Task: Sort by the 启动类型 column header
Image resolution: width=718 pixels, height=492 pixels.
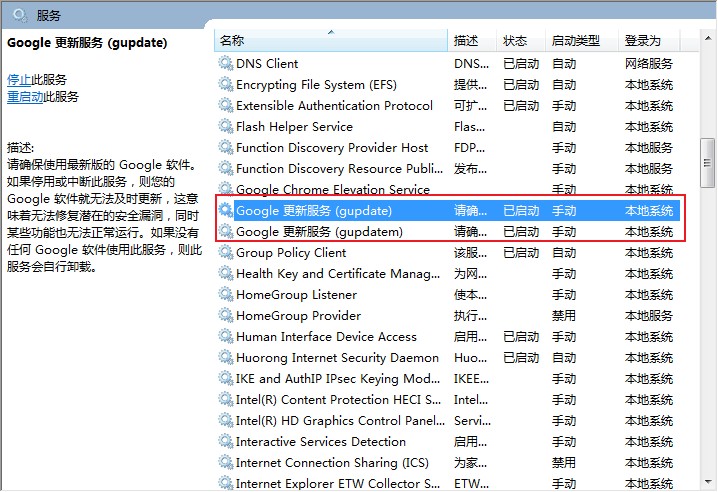Action: click(x=582, y=41)
